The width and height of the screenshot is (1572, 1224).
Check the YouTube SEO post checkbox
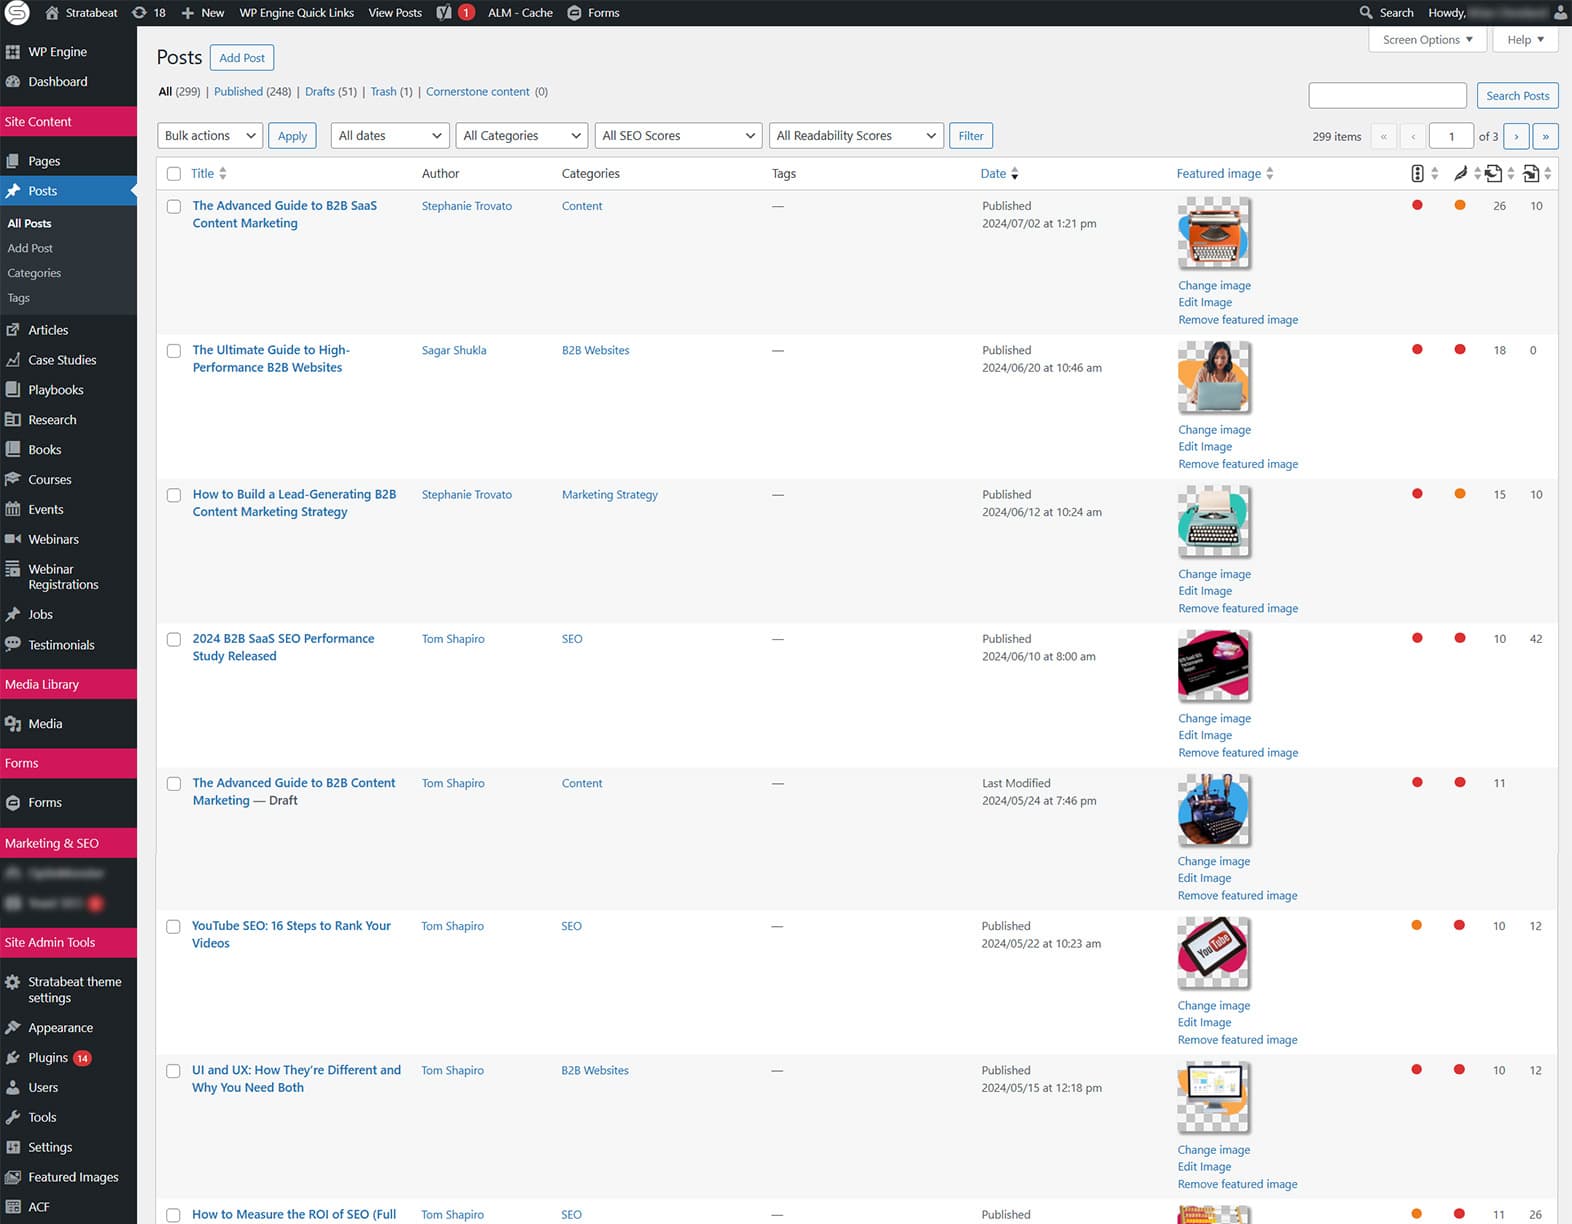coord(173,927)
